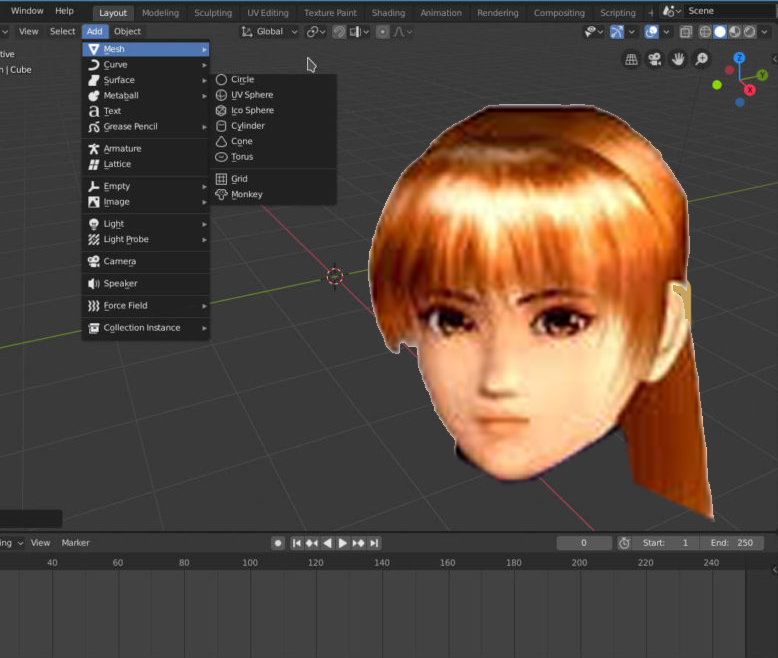Expand the Light Probe submenu
Viewport: 778px width, 658px height.
coord(146,239)
